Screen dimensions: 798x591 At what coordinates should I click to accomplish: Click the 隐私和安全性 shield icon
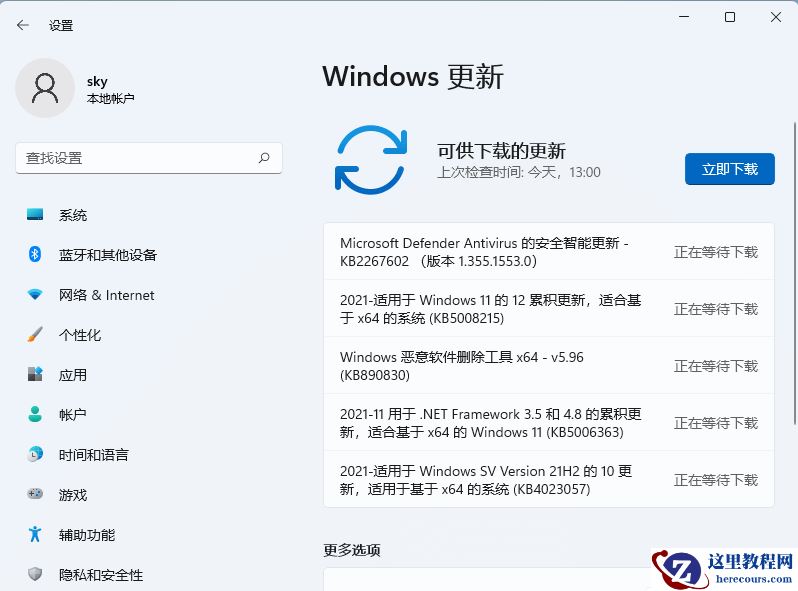click(35, 574)
